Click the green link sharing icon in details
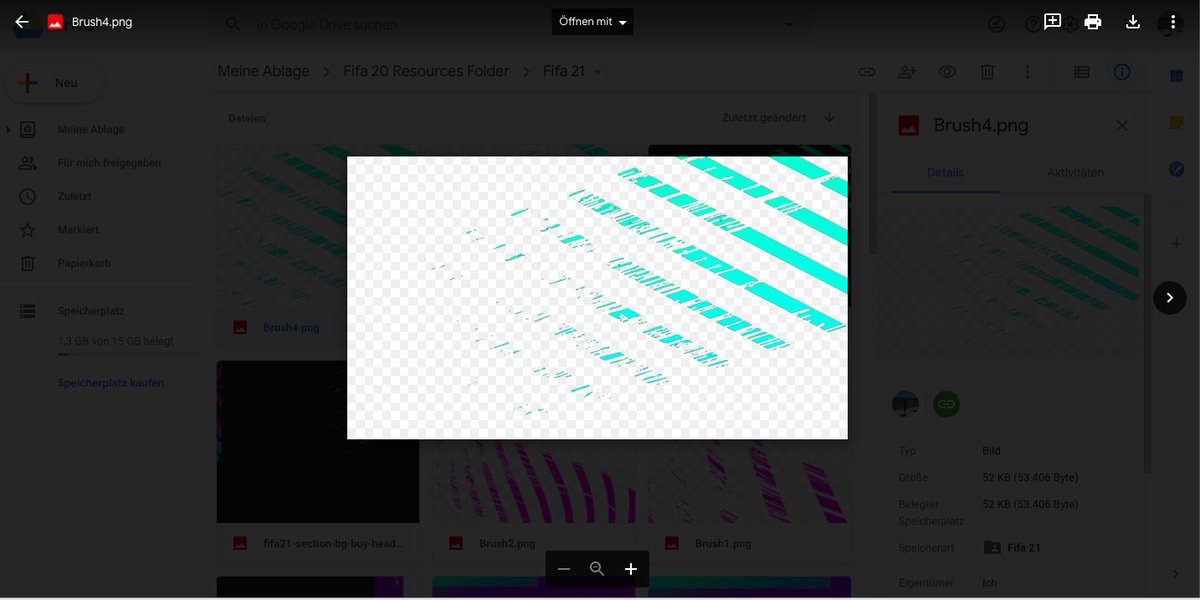Screen dimensions: 1200x600 click(946, 404)
